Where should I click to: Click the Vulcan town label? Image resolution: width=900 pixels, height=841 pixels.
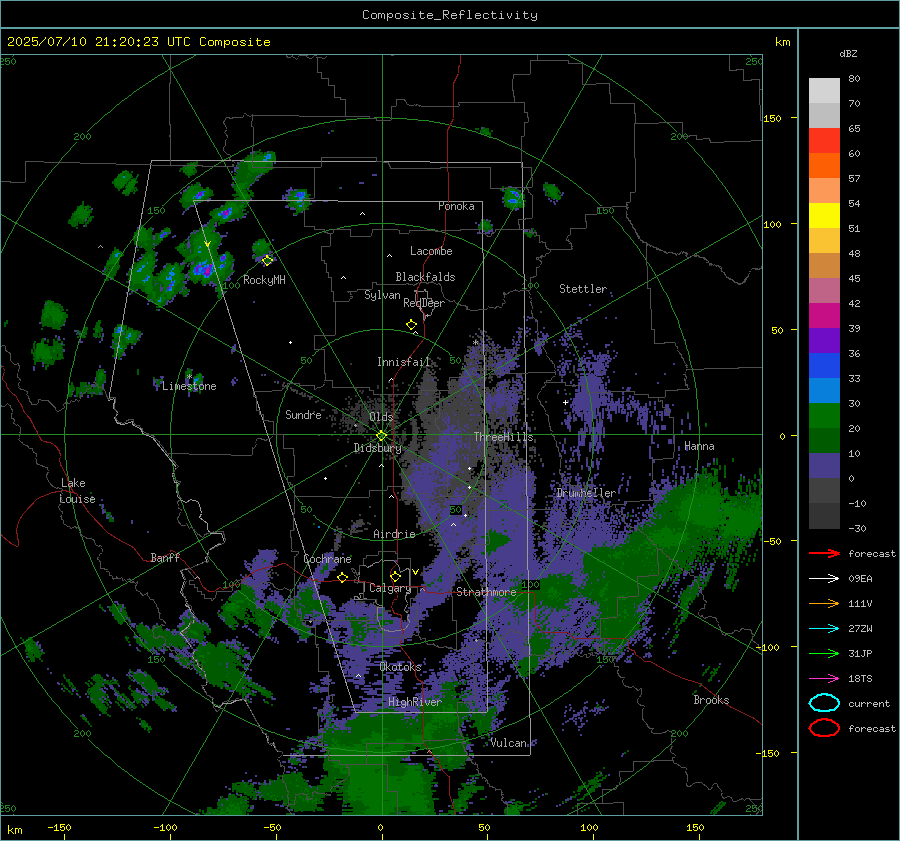509,743
